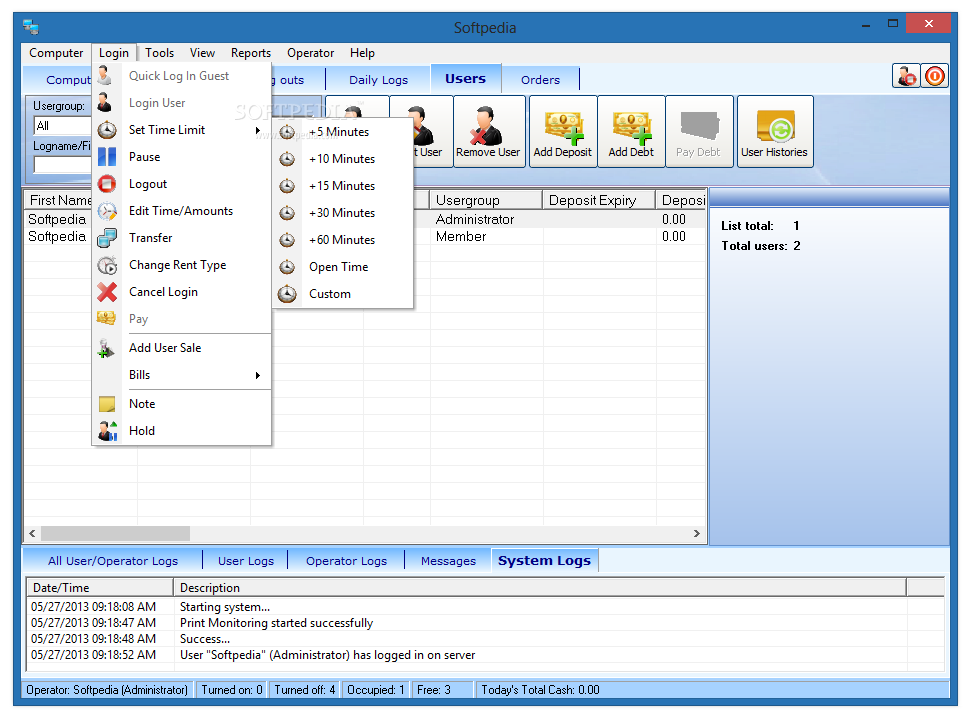The width and height of the screenshot is (975, 725).
Task: Switch to the Orders tab
Action: [x=540, y=80]
